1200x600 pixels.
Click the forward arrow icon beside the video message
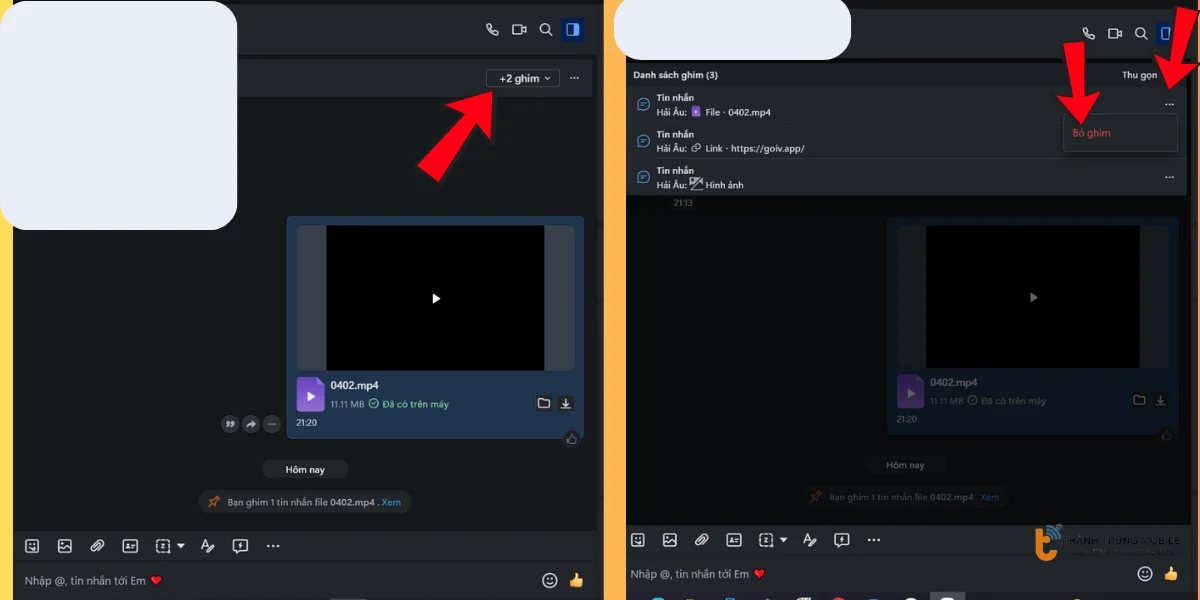pyautogui.click(x=251, y=424)
